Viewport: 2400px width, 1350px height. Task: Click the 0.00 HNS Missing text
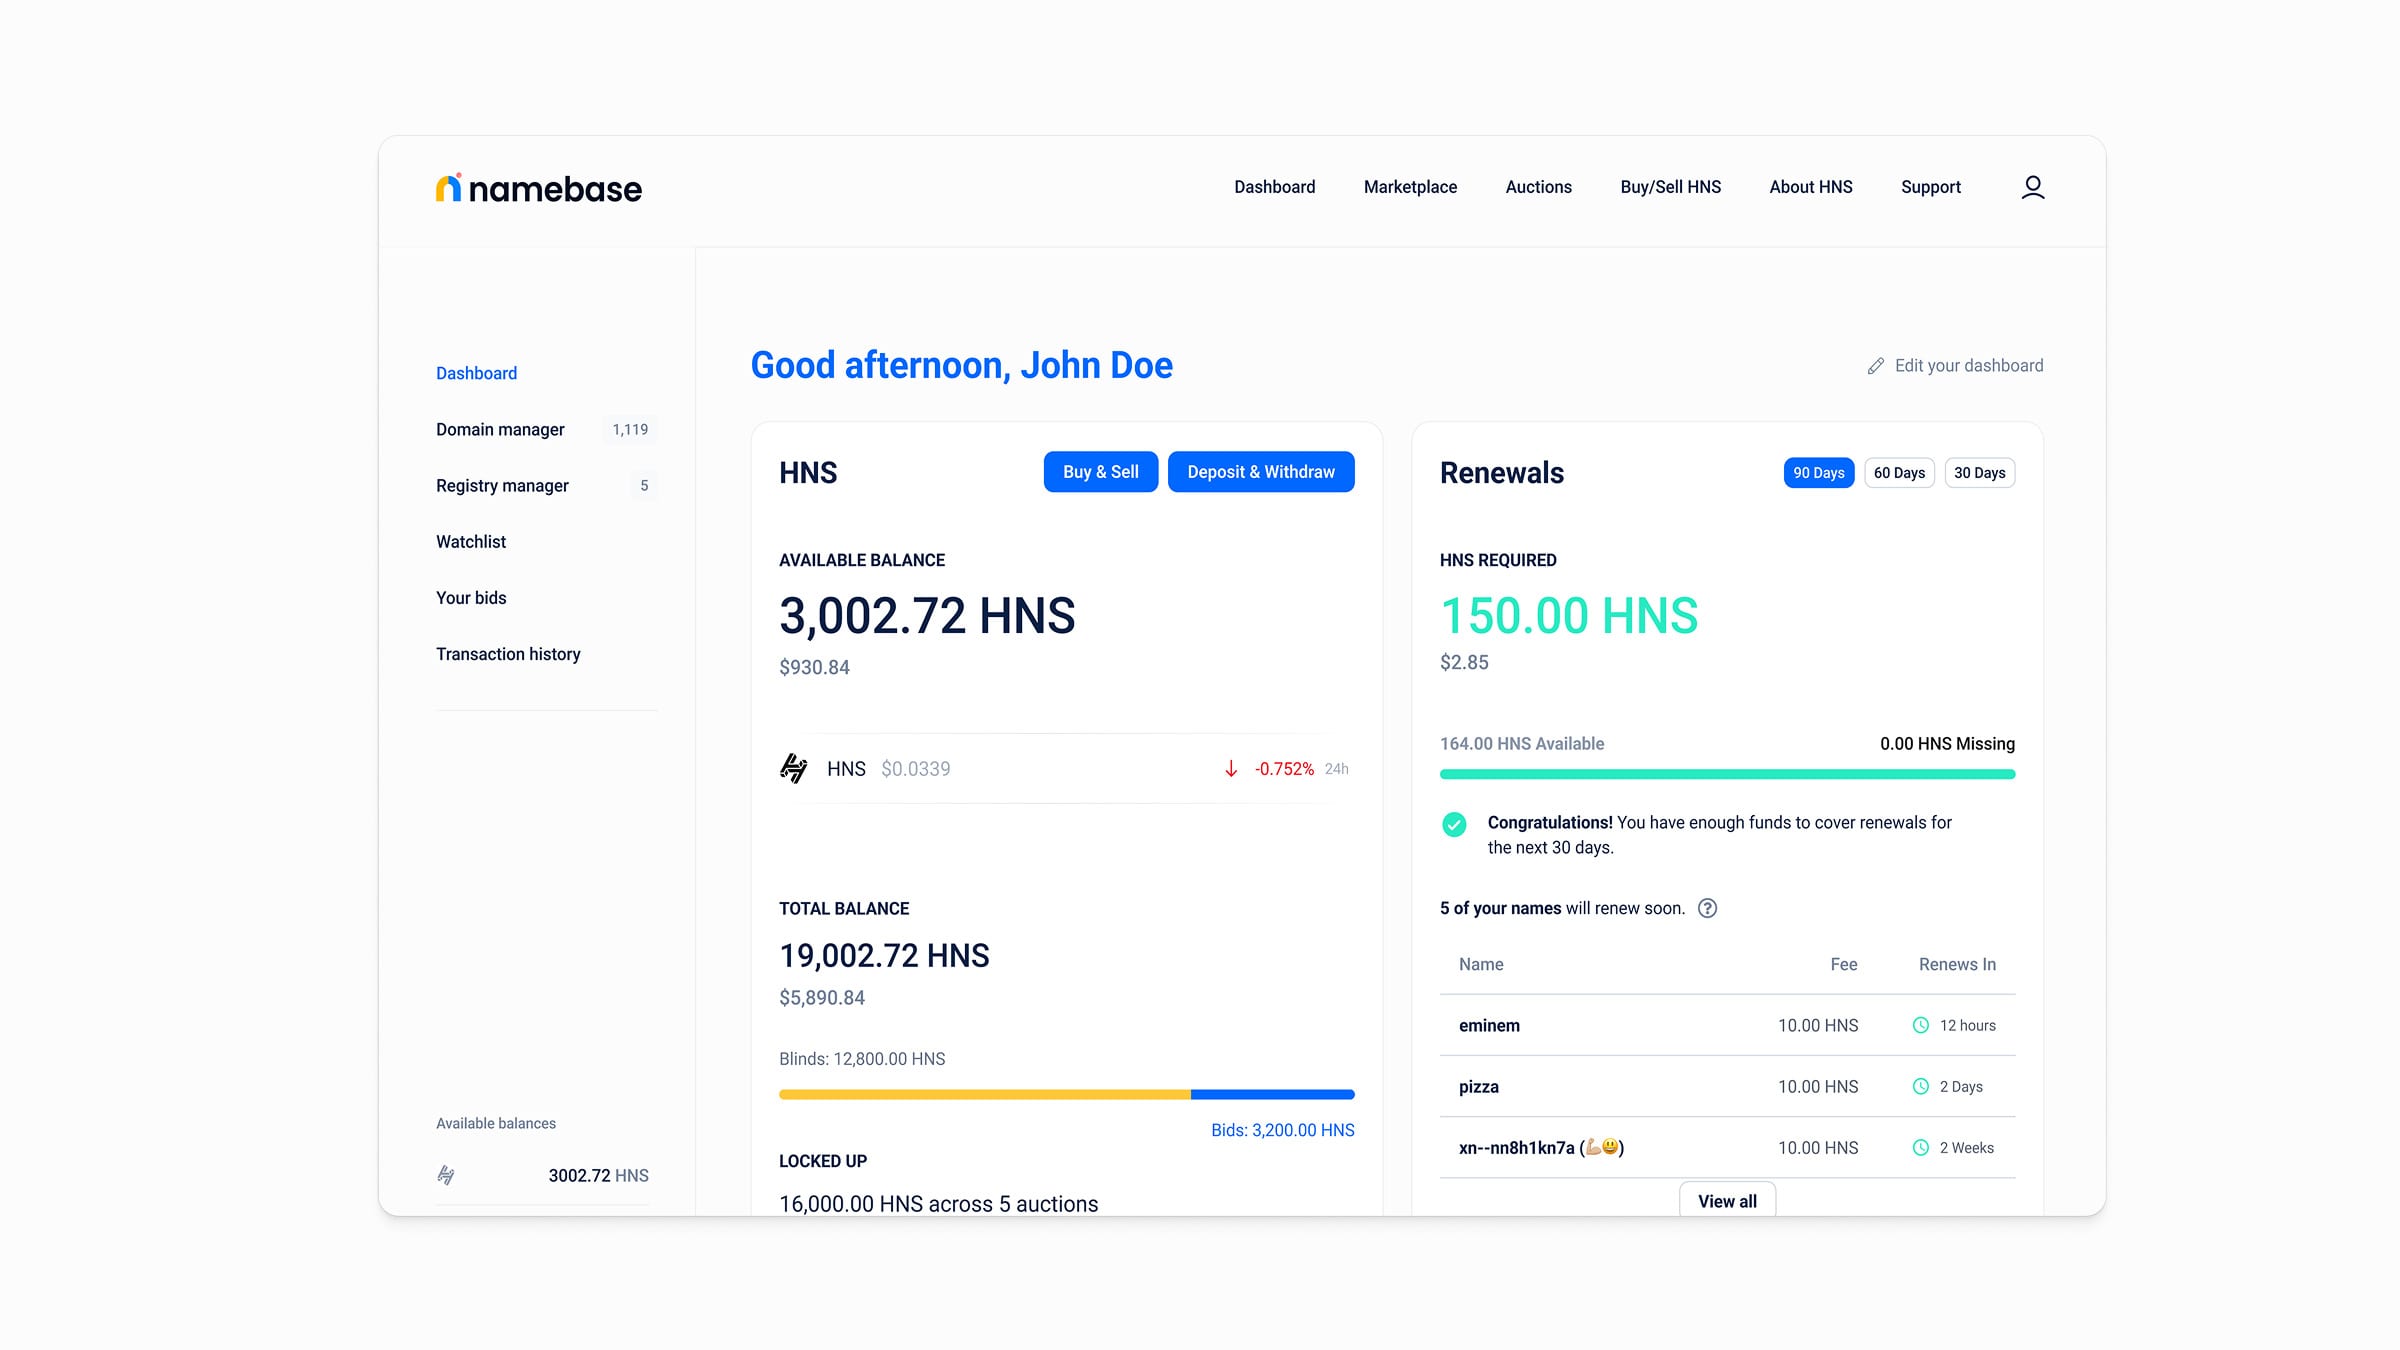coord(1947,744)
